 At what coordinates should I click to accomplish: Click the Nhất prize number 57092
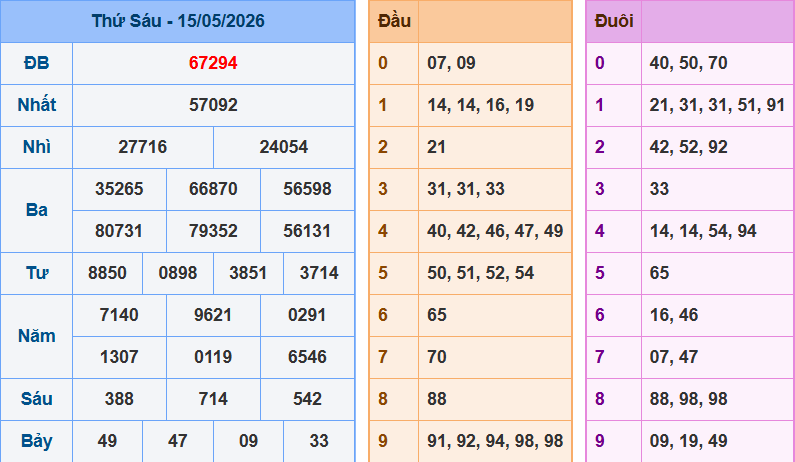[x=213, y=105]
